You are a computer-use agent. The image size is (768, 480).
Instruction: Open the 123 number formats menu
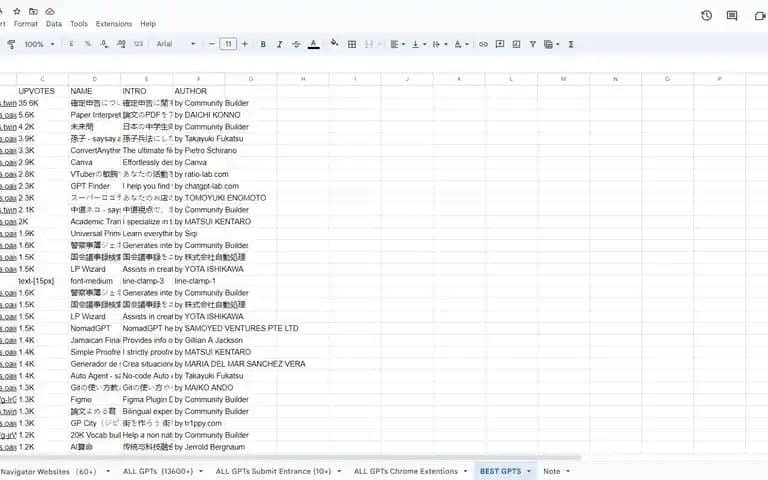pos(138,44)
